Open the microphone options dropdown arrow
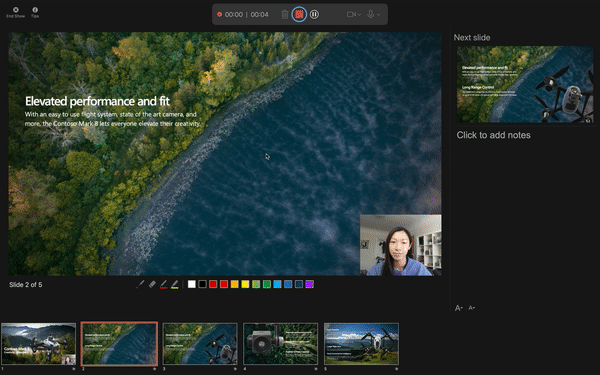Image resolution: width=600 pixels, height=375 pixels. [378, 15]
